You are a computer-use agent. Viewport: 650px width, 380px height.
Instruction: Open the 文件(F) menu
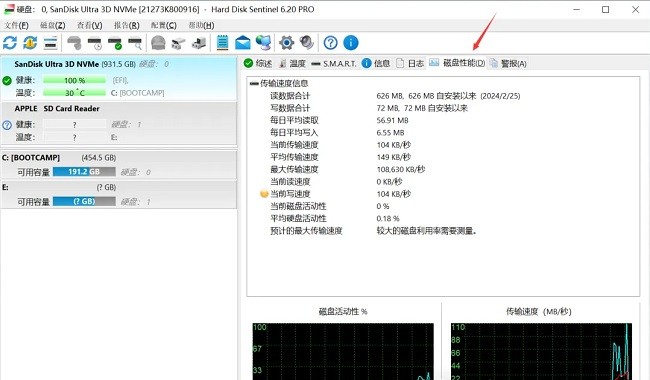17,25
